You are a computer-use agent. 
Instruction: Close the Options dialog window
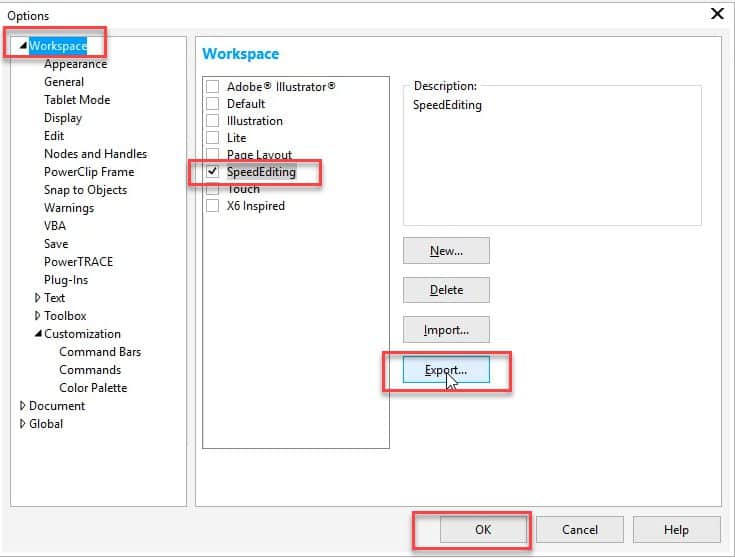click(x=716, y=14)
